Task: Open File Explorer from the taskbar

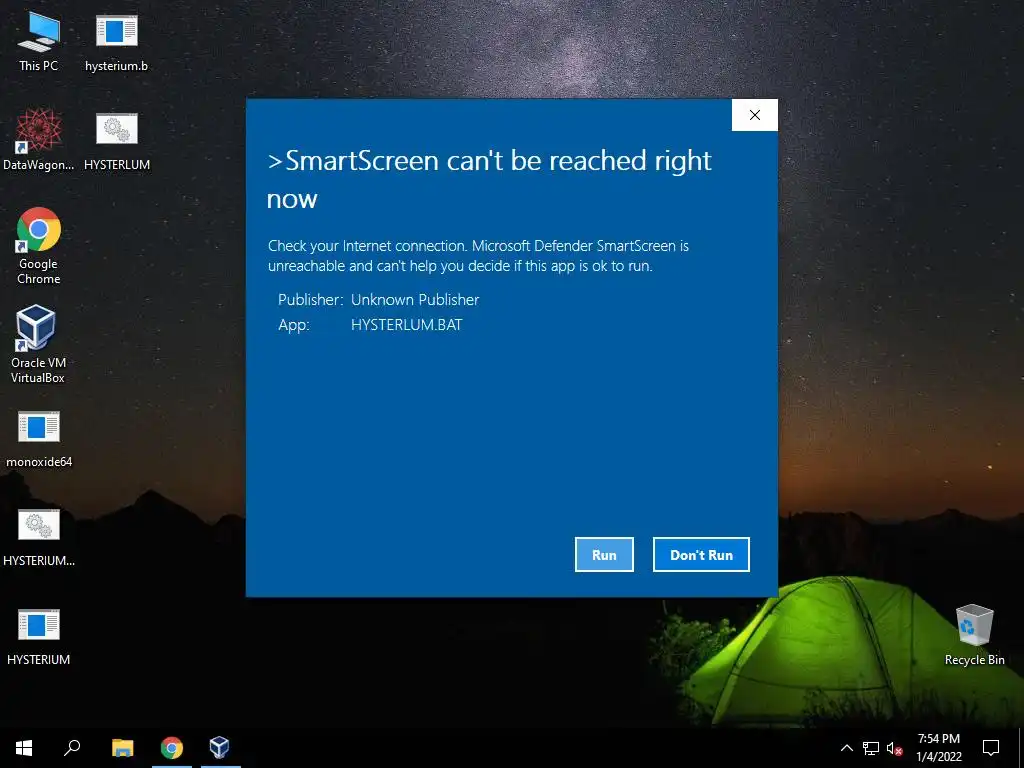Action: (122, 748)
